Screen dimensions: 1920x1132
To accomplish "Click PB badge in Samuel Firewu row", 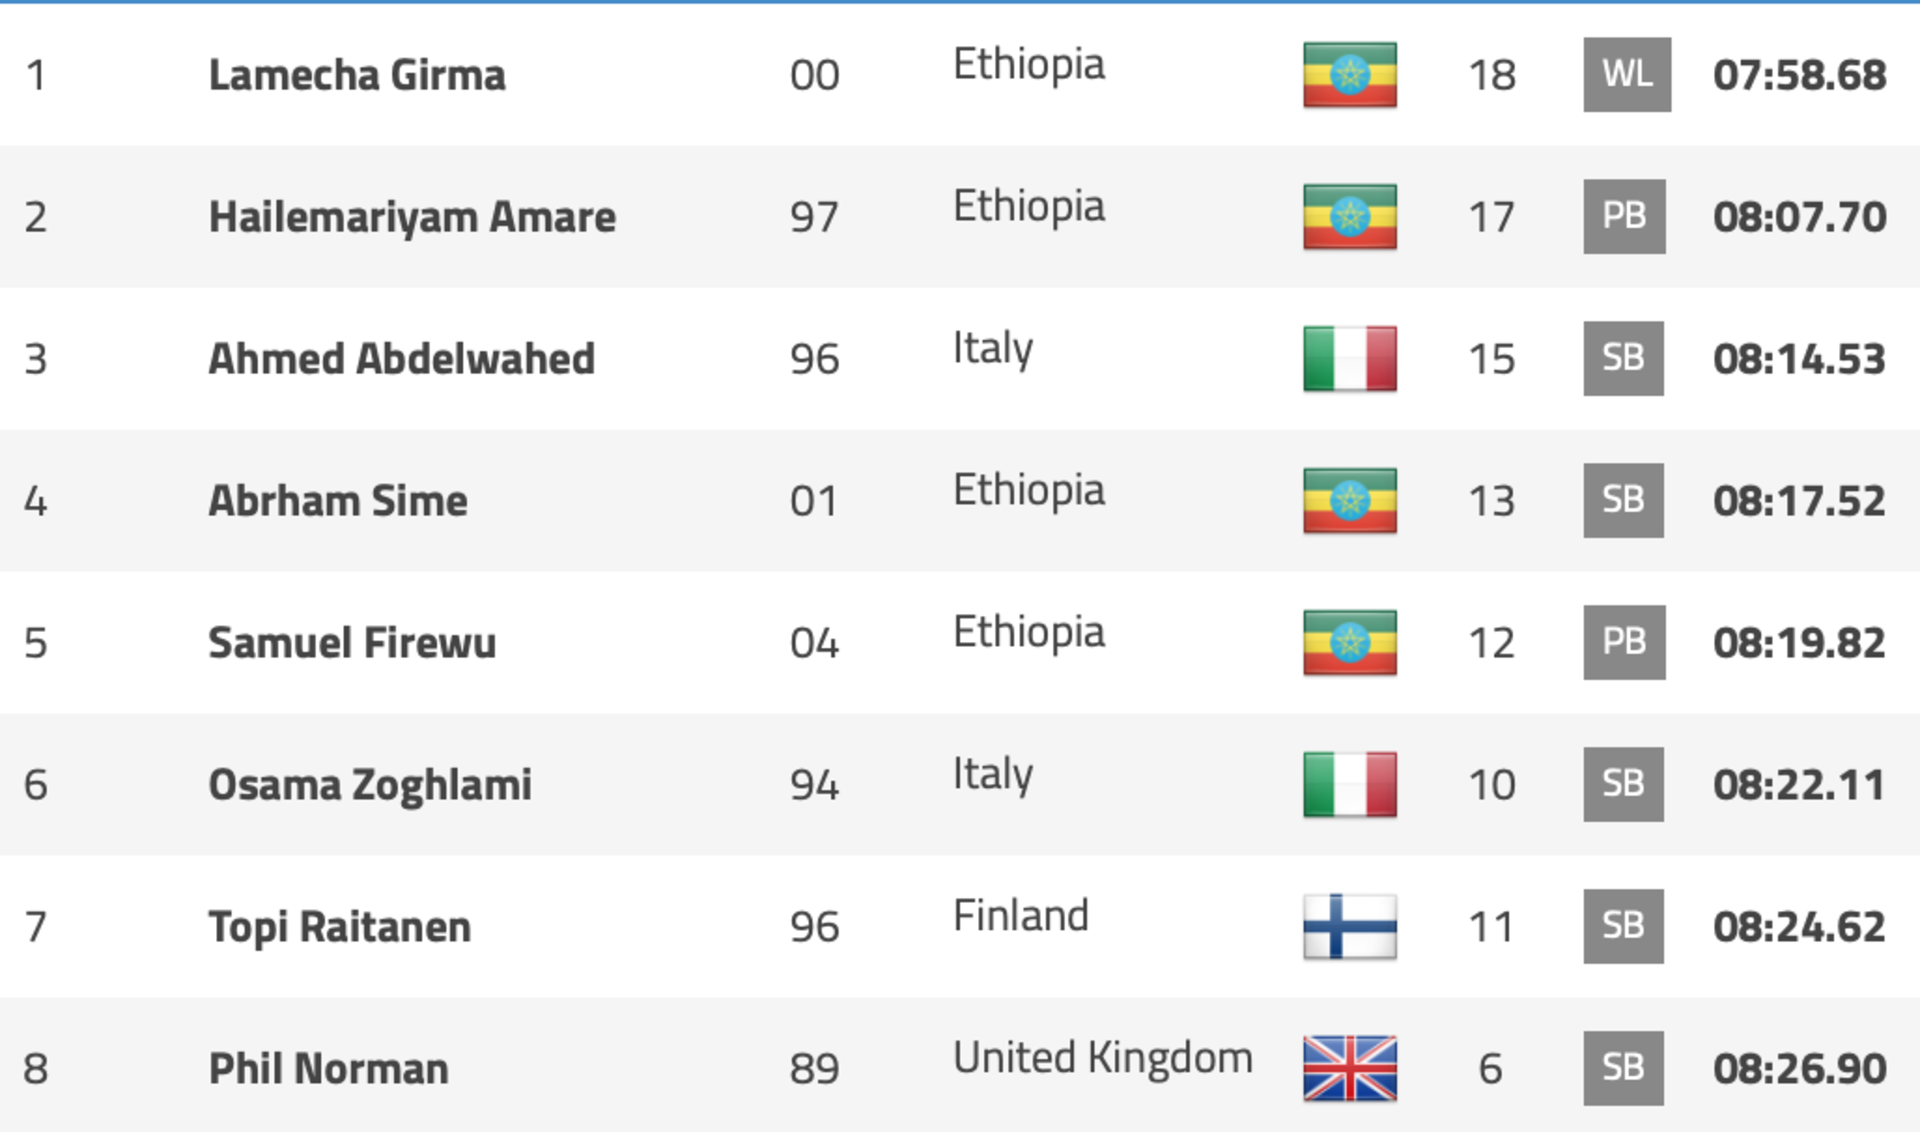I will [x=1624, y=643].
